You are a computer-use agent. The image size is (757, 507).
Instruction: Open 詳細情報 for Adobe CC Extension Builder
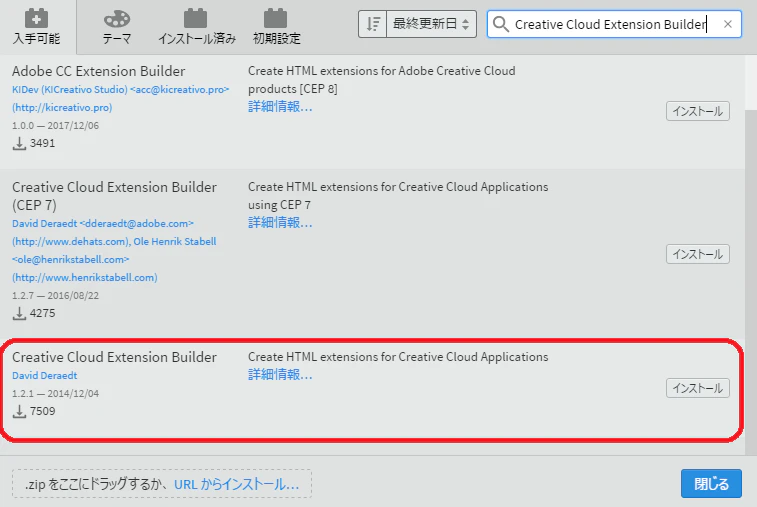pyautogui.click(x=280, y=107)
